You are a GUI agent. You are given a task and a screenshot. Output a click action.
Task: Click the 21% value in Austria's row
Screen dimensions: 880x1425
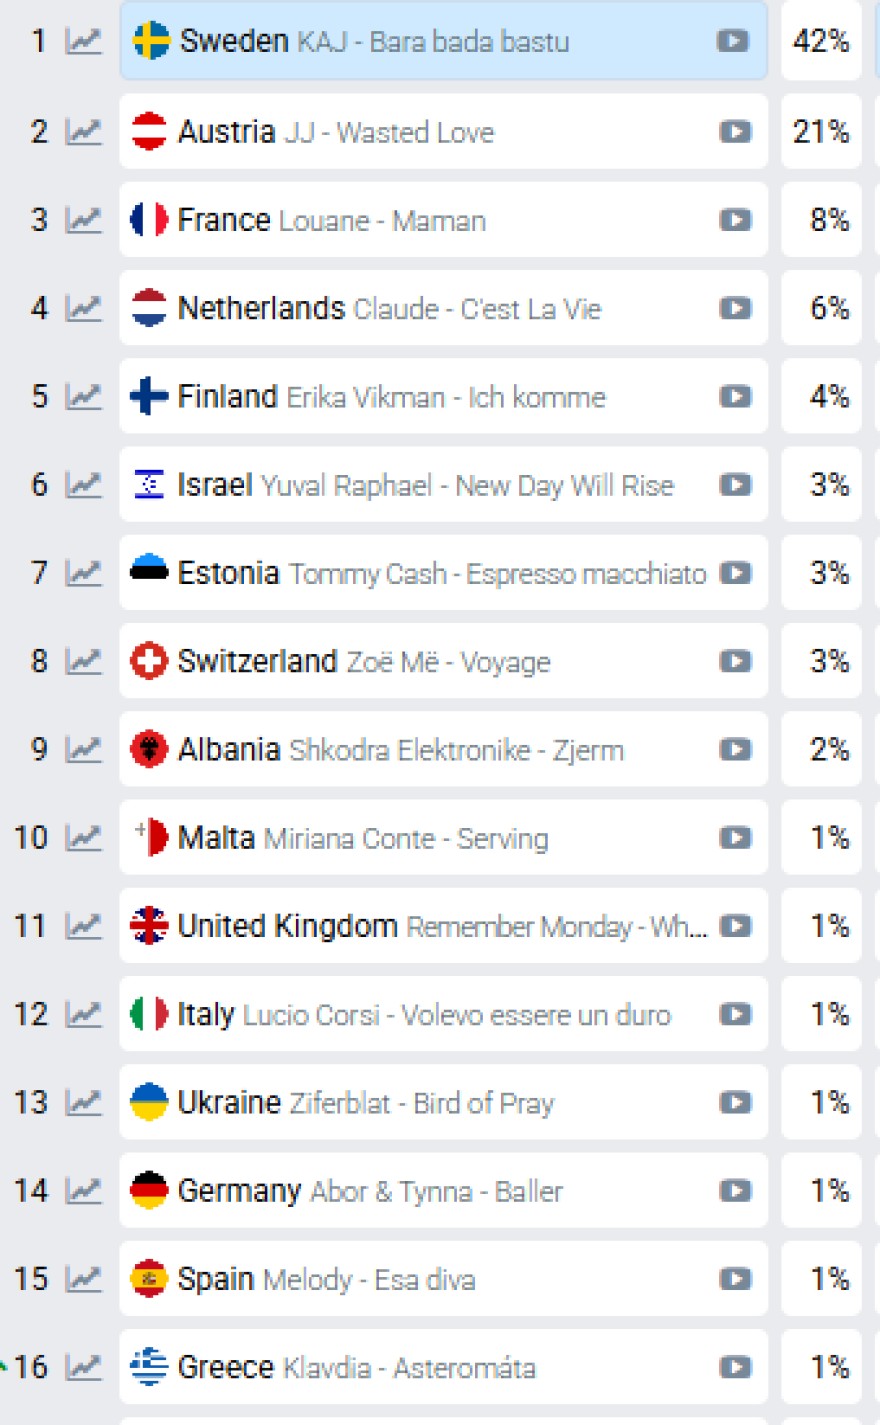click(821, 132)
